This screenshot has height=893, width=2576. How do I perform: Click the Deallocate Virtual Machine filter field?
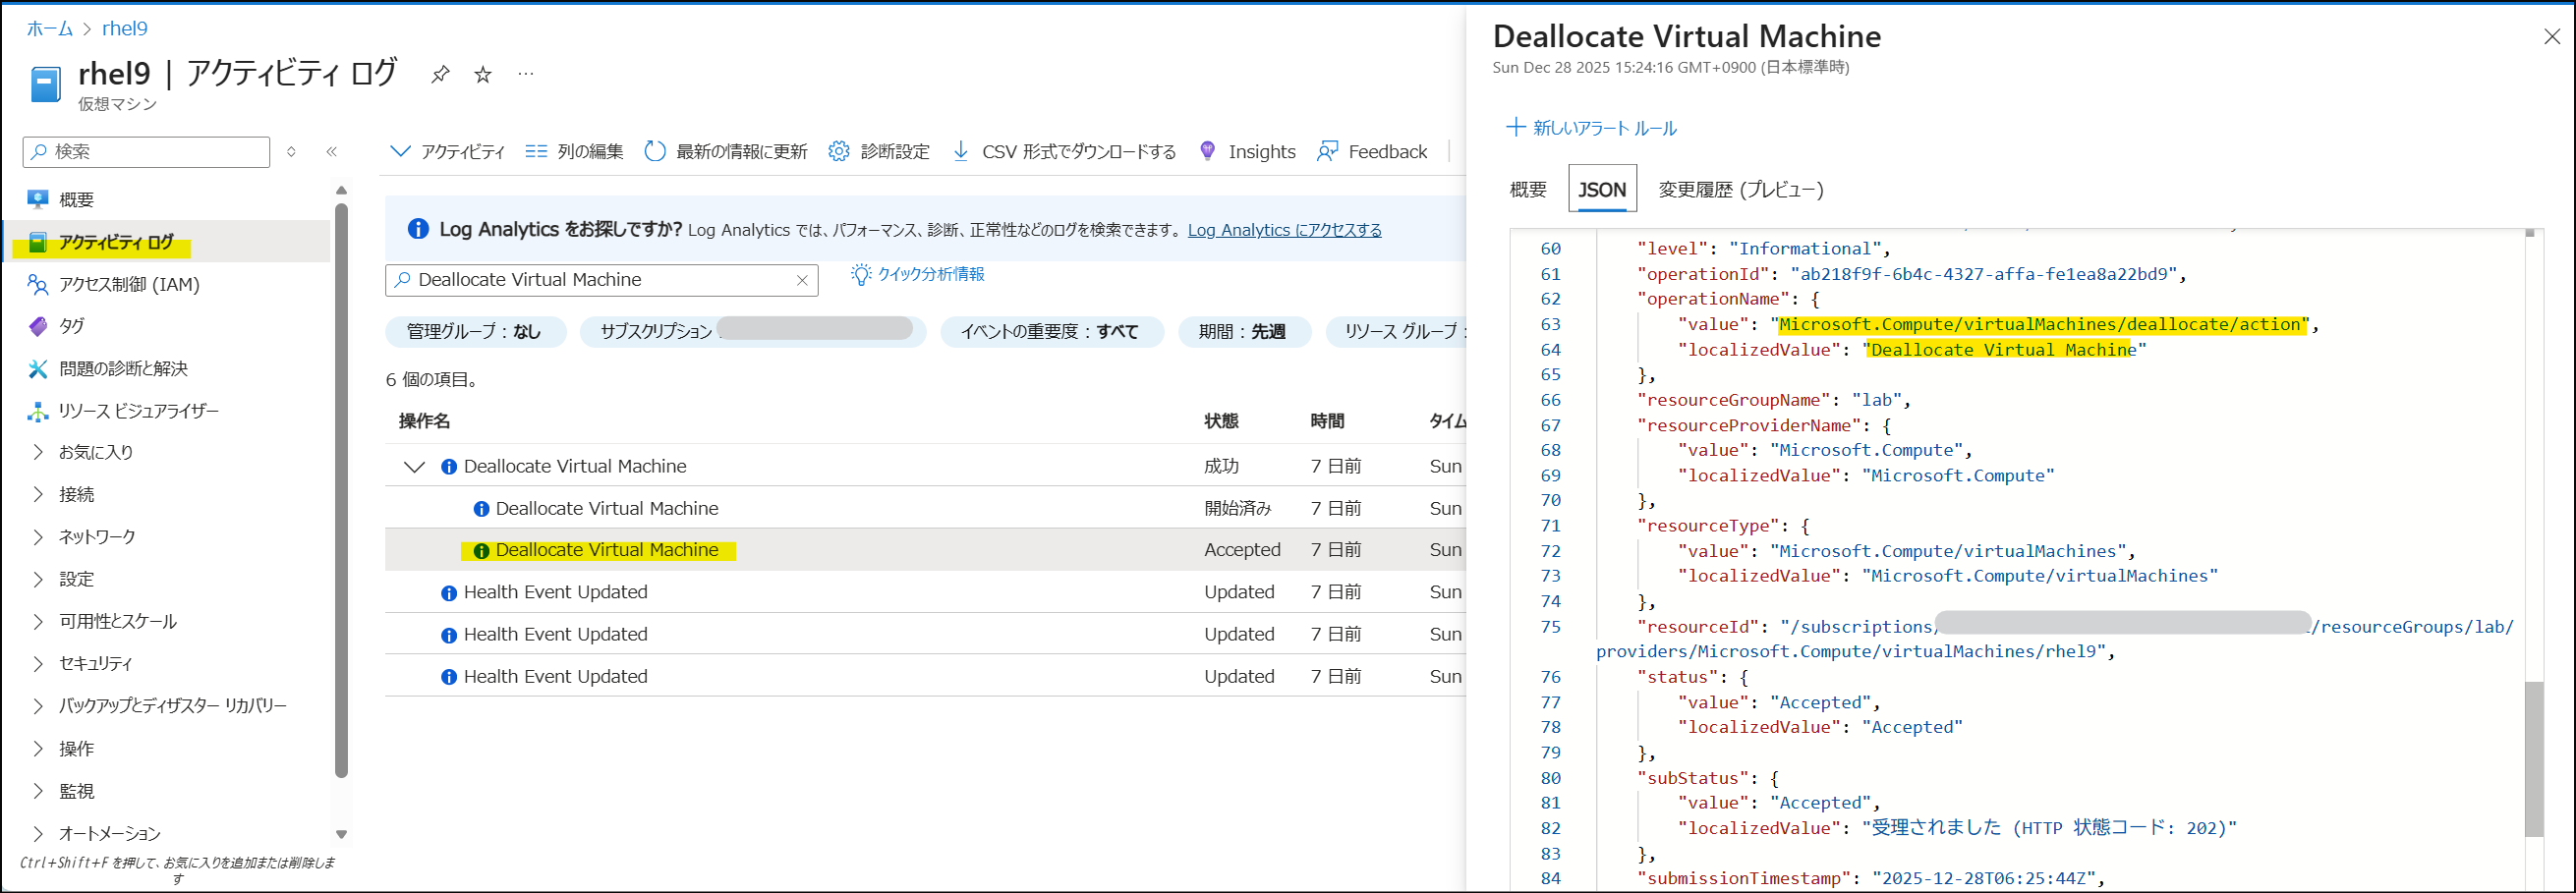click(601, 281)
